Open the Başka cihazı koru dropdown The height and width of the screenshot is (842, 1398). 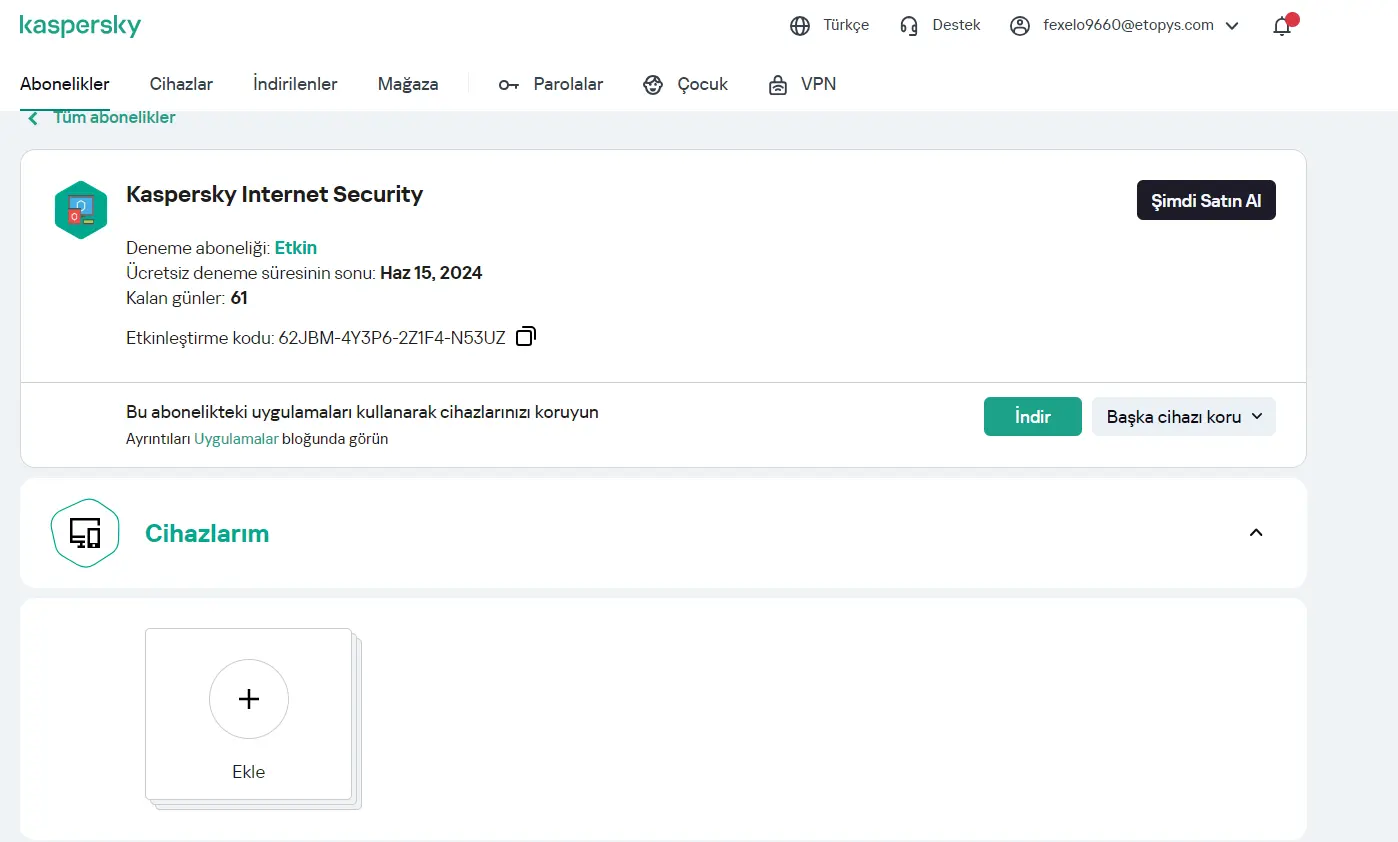tap(1184, 416)
